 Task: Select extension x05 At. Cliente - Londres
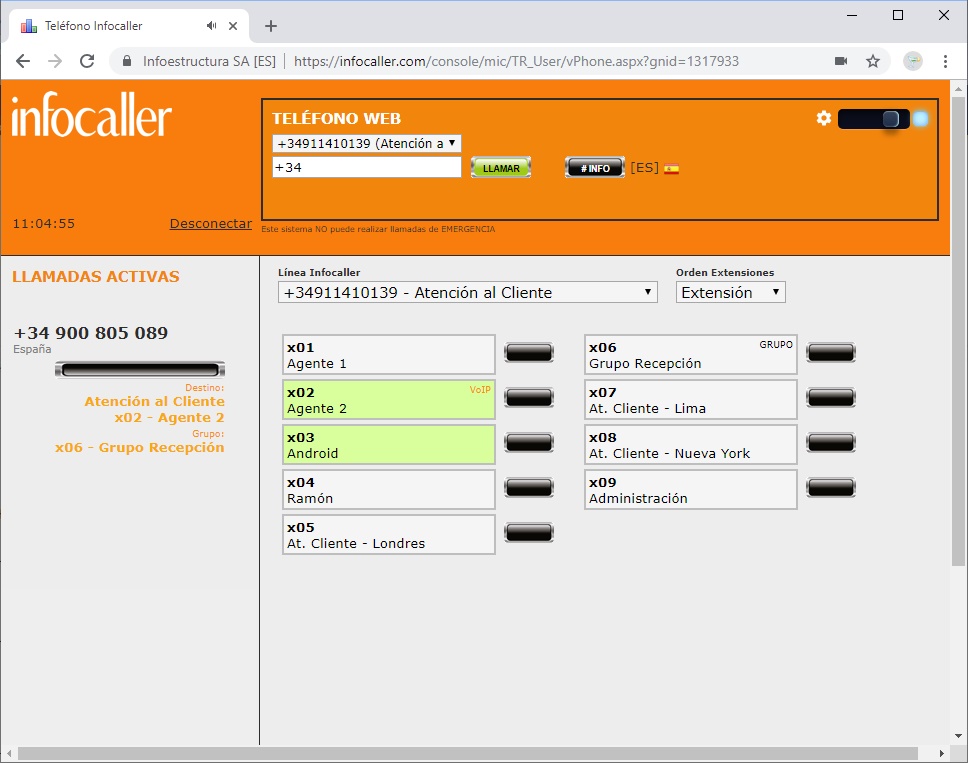(389, 535)
